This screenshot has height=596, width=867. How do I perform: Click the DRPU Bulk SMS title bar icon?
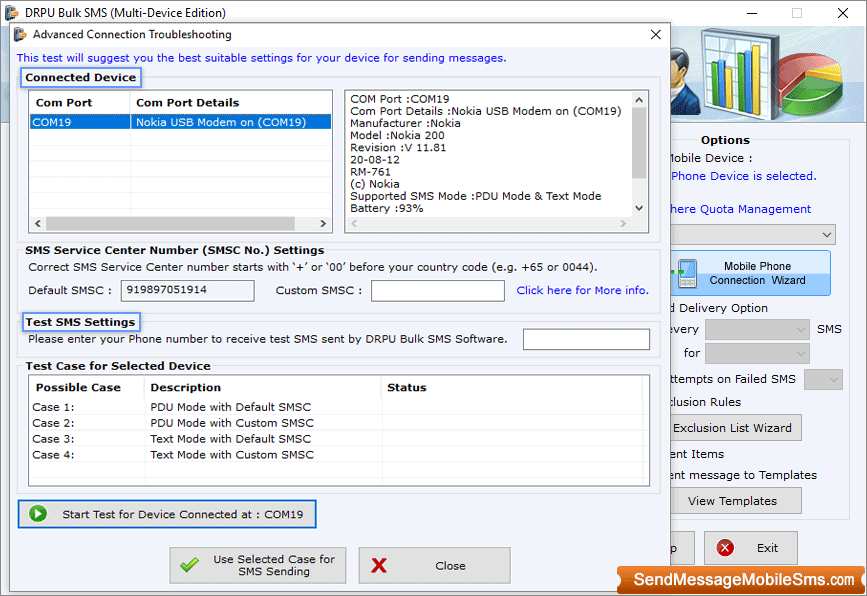coord(12,13)
